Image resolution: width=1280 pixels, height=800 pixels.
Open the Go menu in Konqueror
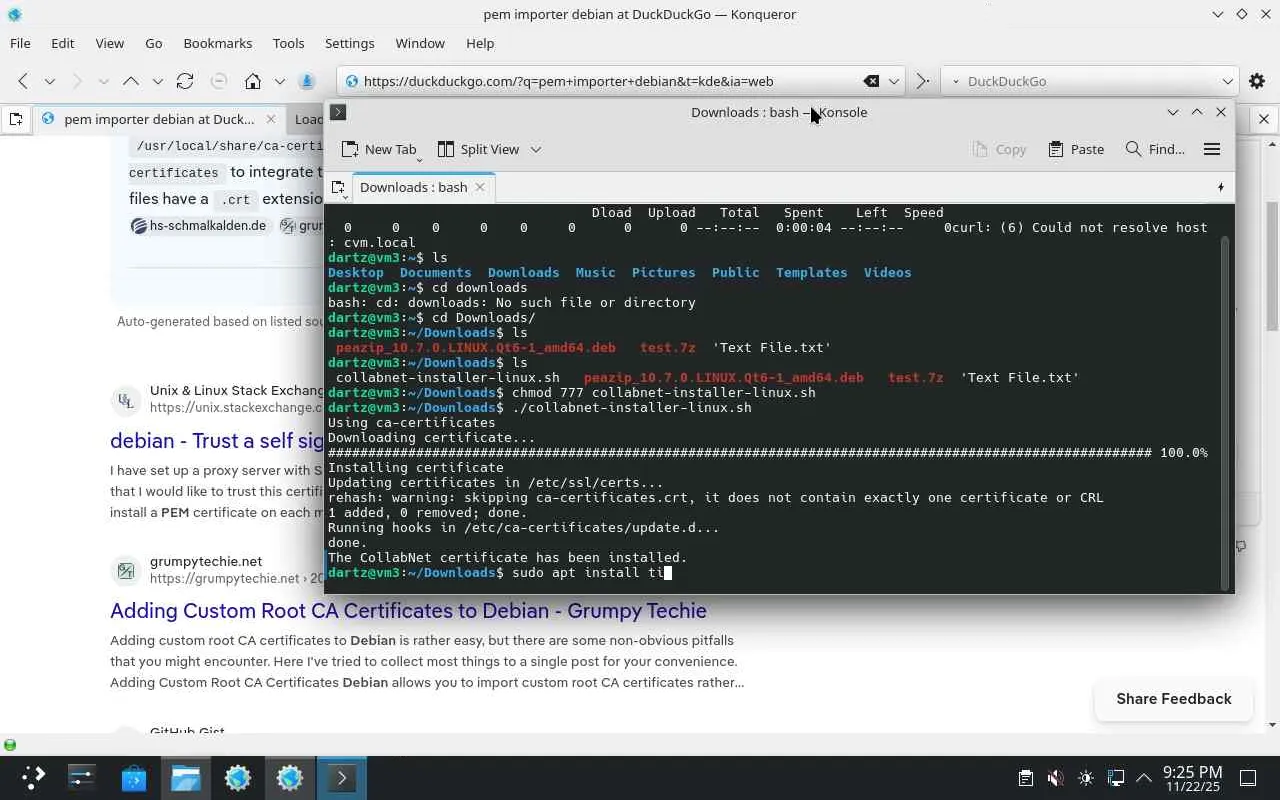[154, 43]
